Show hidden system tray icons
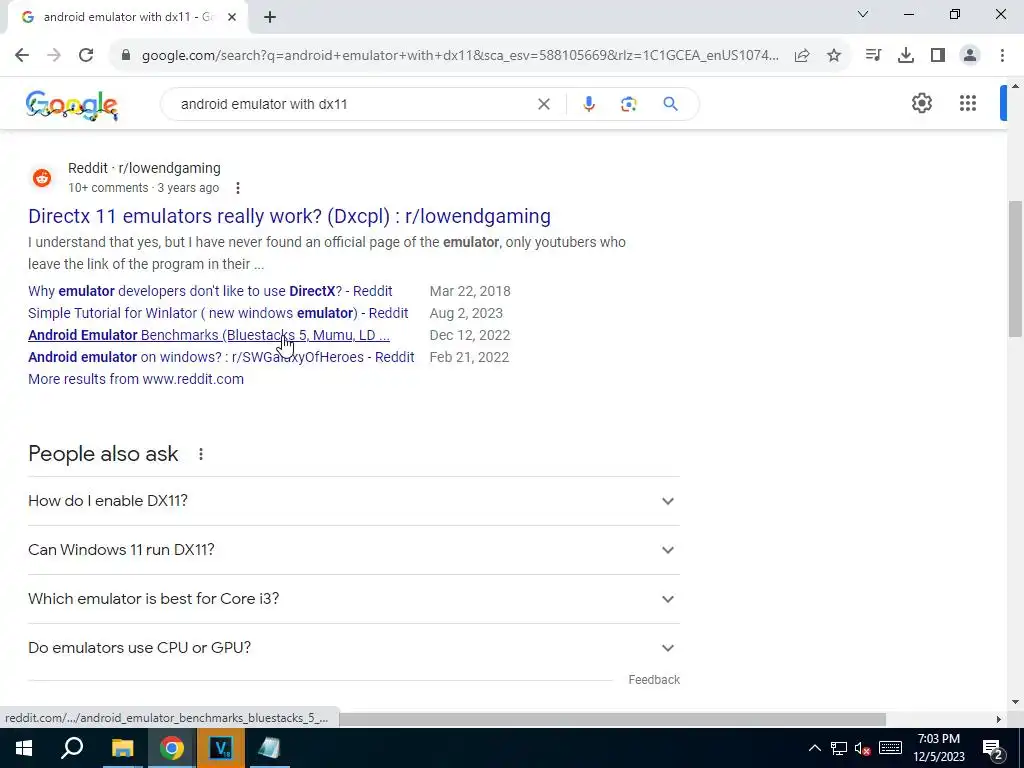Viewport: 1024px width, 768px height. pyautogui.click(x=814, y=748)
